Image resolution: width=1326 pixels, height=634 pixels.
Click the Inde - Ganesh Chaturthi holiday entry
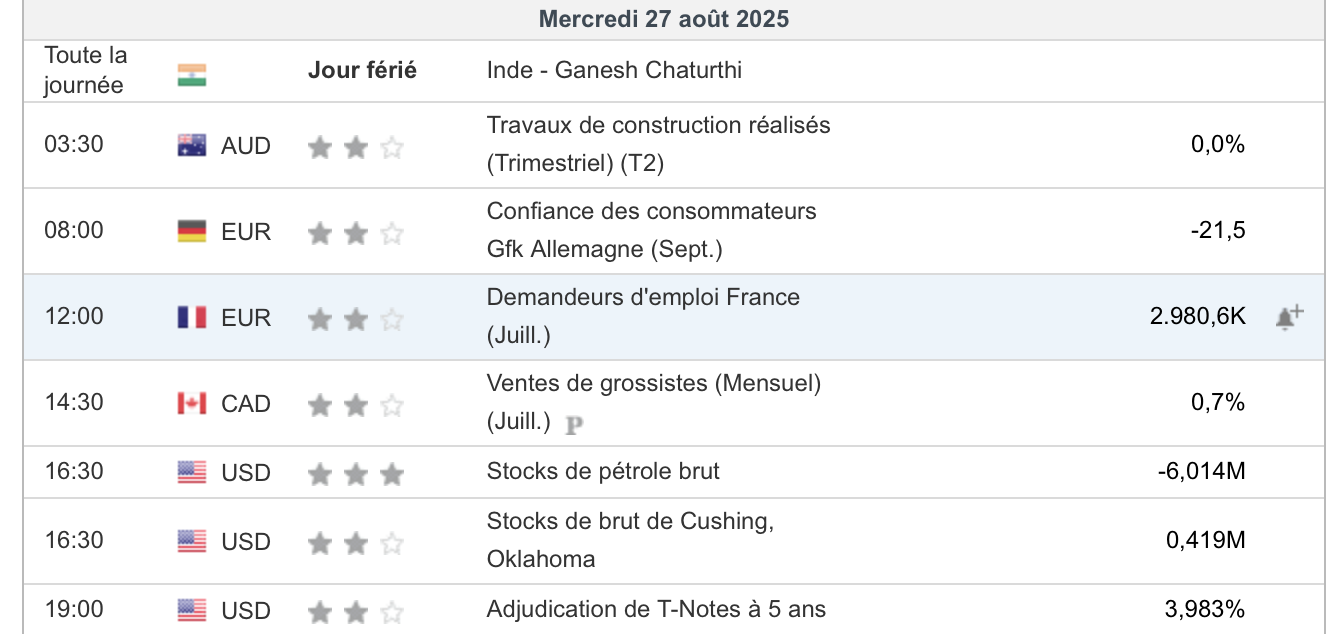(614, 70)
